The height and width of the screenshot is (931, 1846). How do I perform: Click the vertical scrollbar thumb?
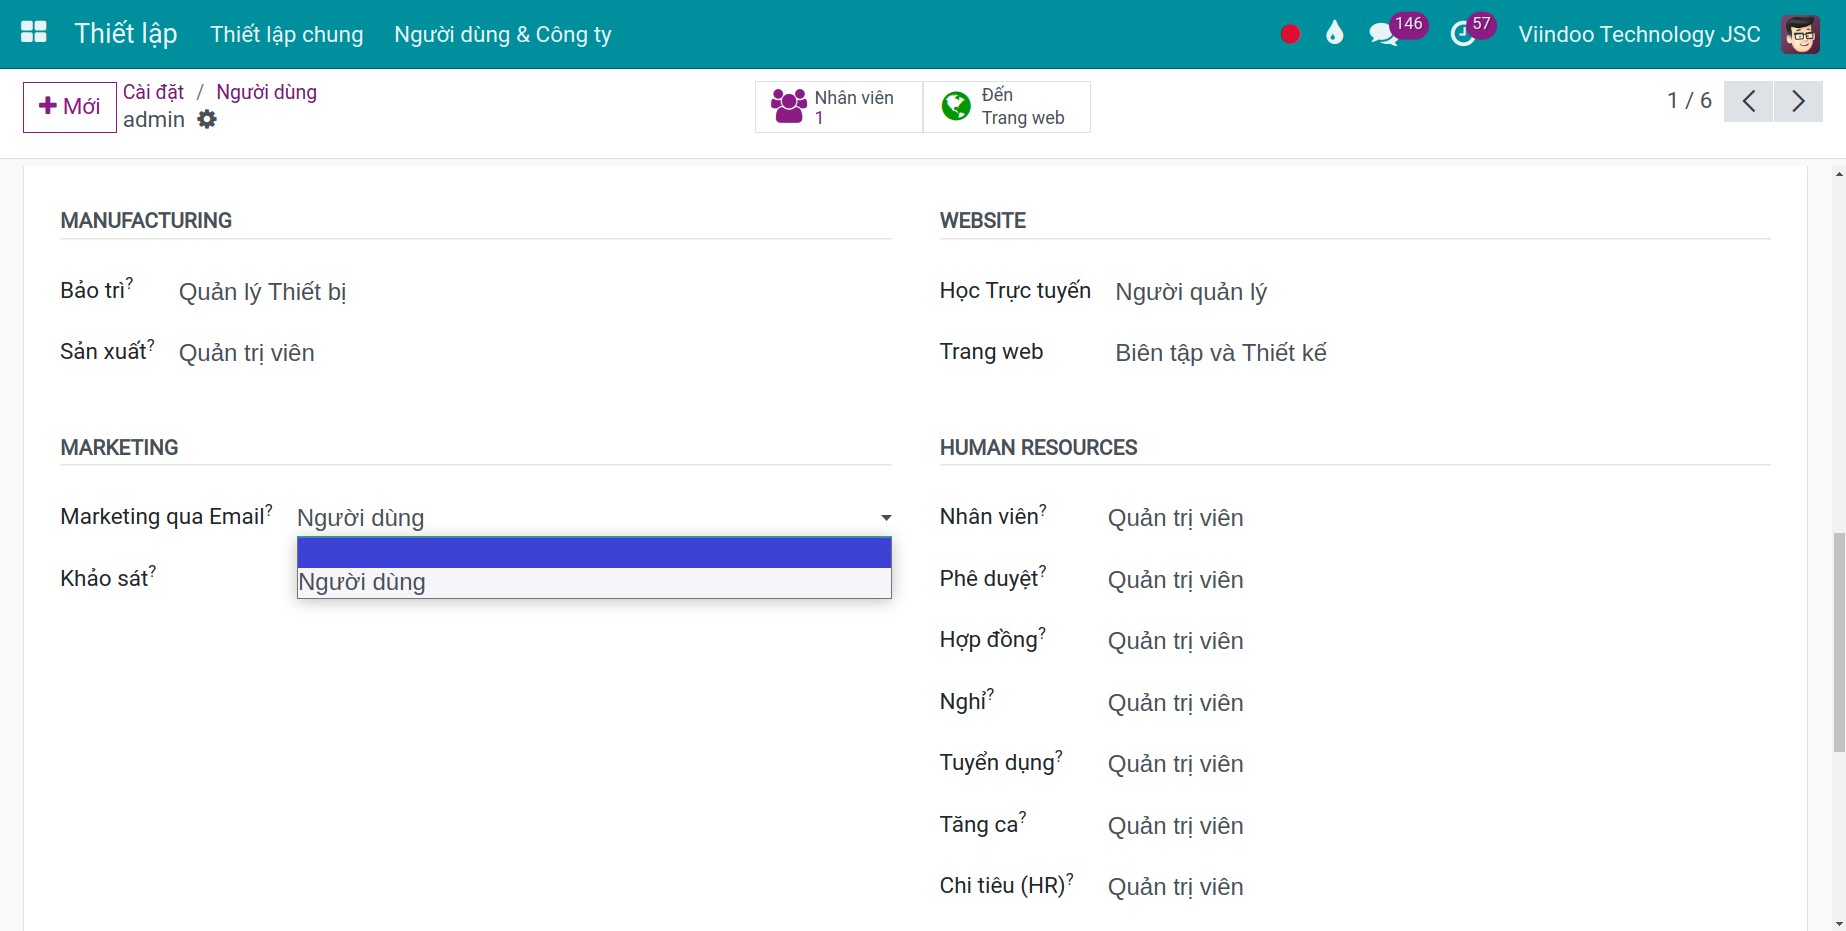pyautogui.click(x=1838, y=642)
